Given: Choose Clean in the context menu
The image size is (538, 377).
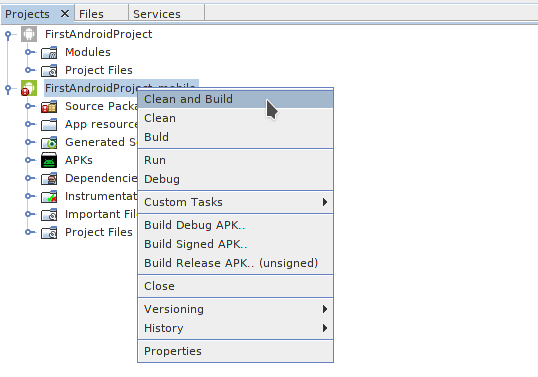Looking at the screenshot, I should (235, 118).
